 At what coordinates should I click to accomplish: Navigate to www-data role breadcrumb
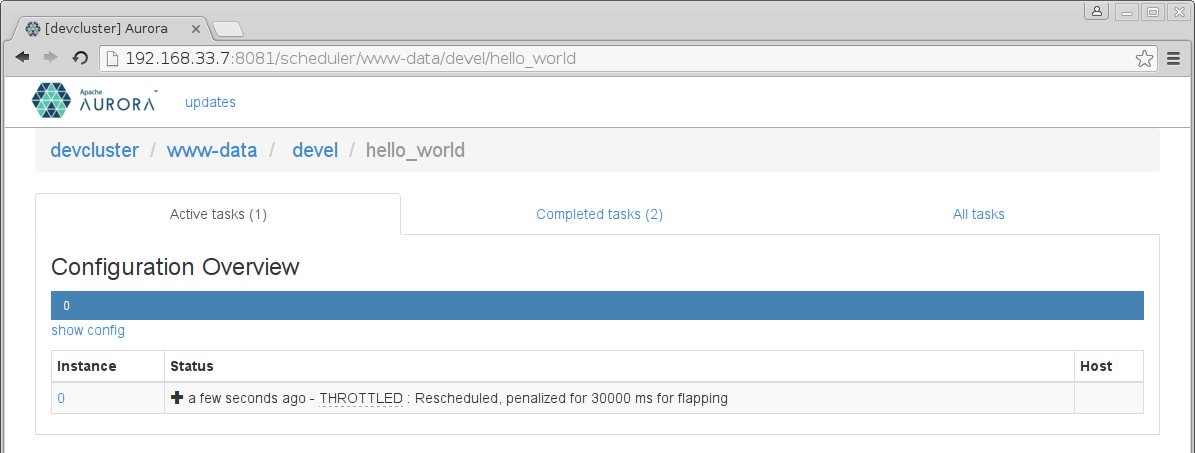pyautogui.click(x=211, y=150)
